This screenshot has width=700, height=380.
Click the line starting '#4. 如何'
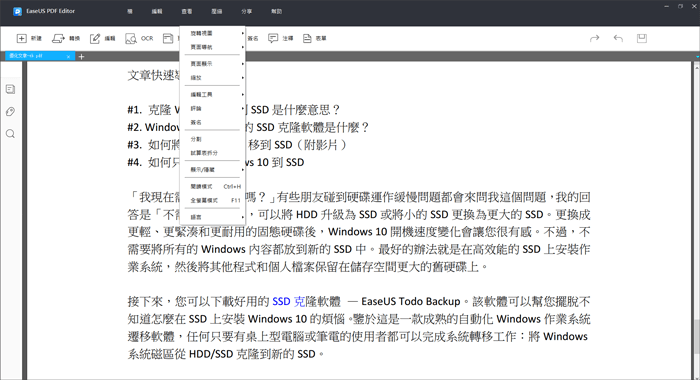coord(216,162)
